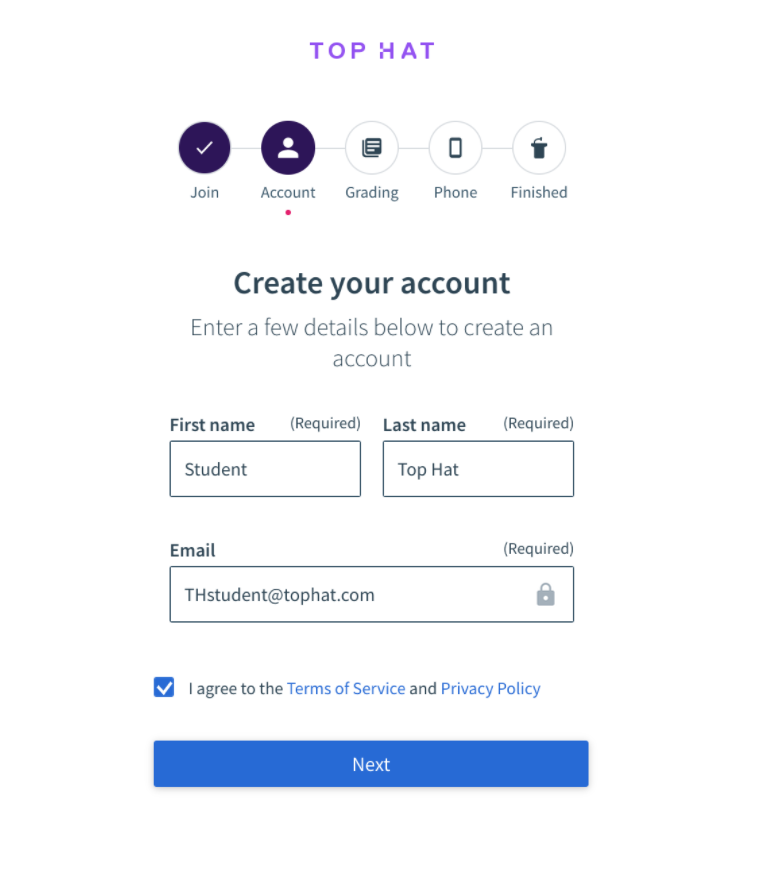Go to the Phone step icon

click(x=455, y=148)
